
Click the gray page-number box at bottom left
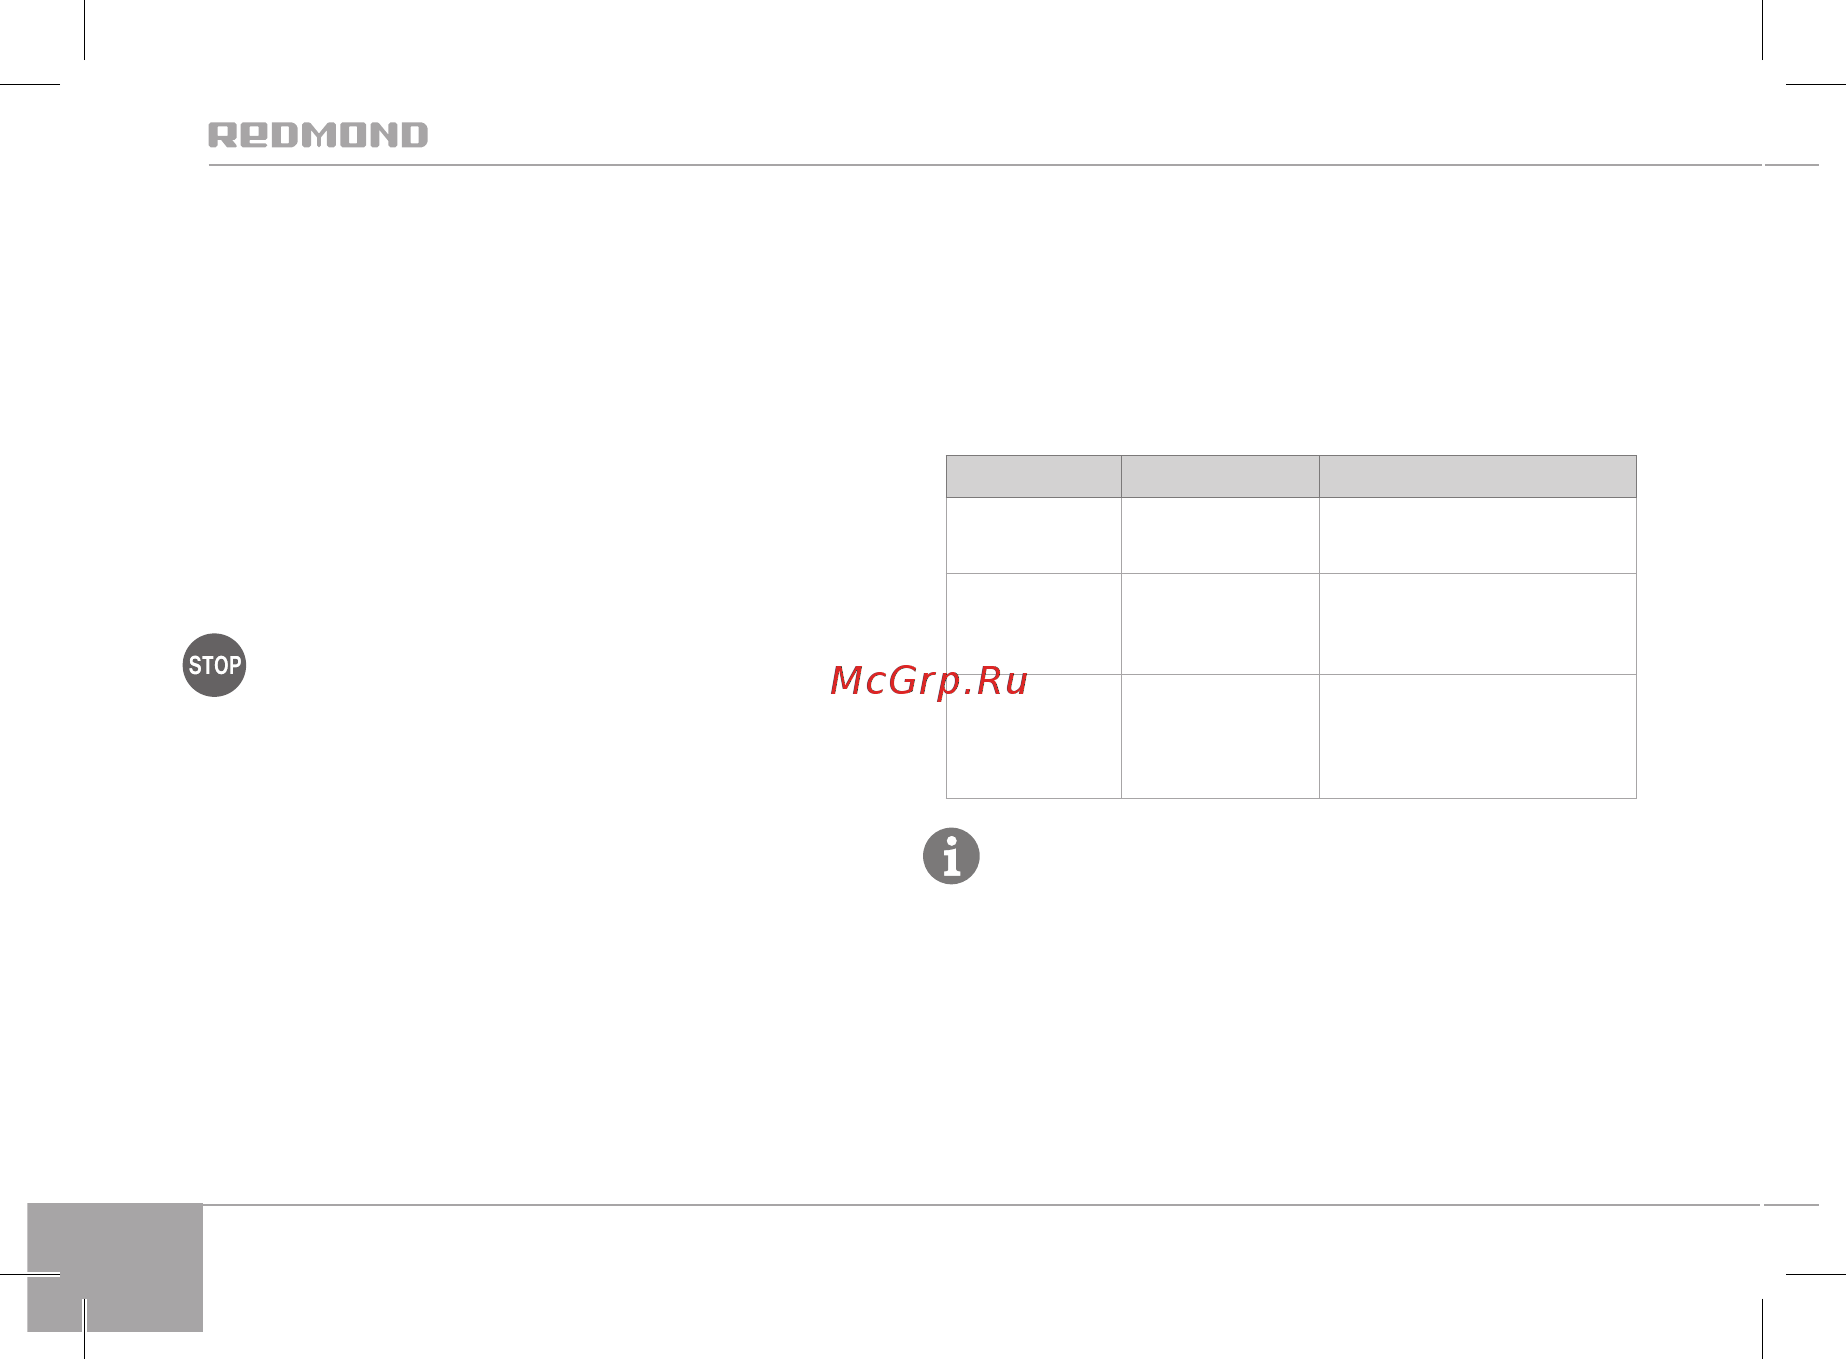tap(115, 1267)
